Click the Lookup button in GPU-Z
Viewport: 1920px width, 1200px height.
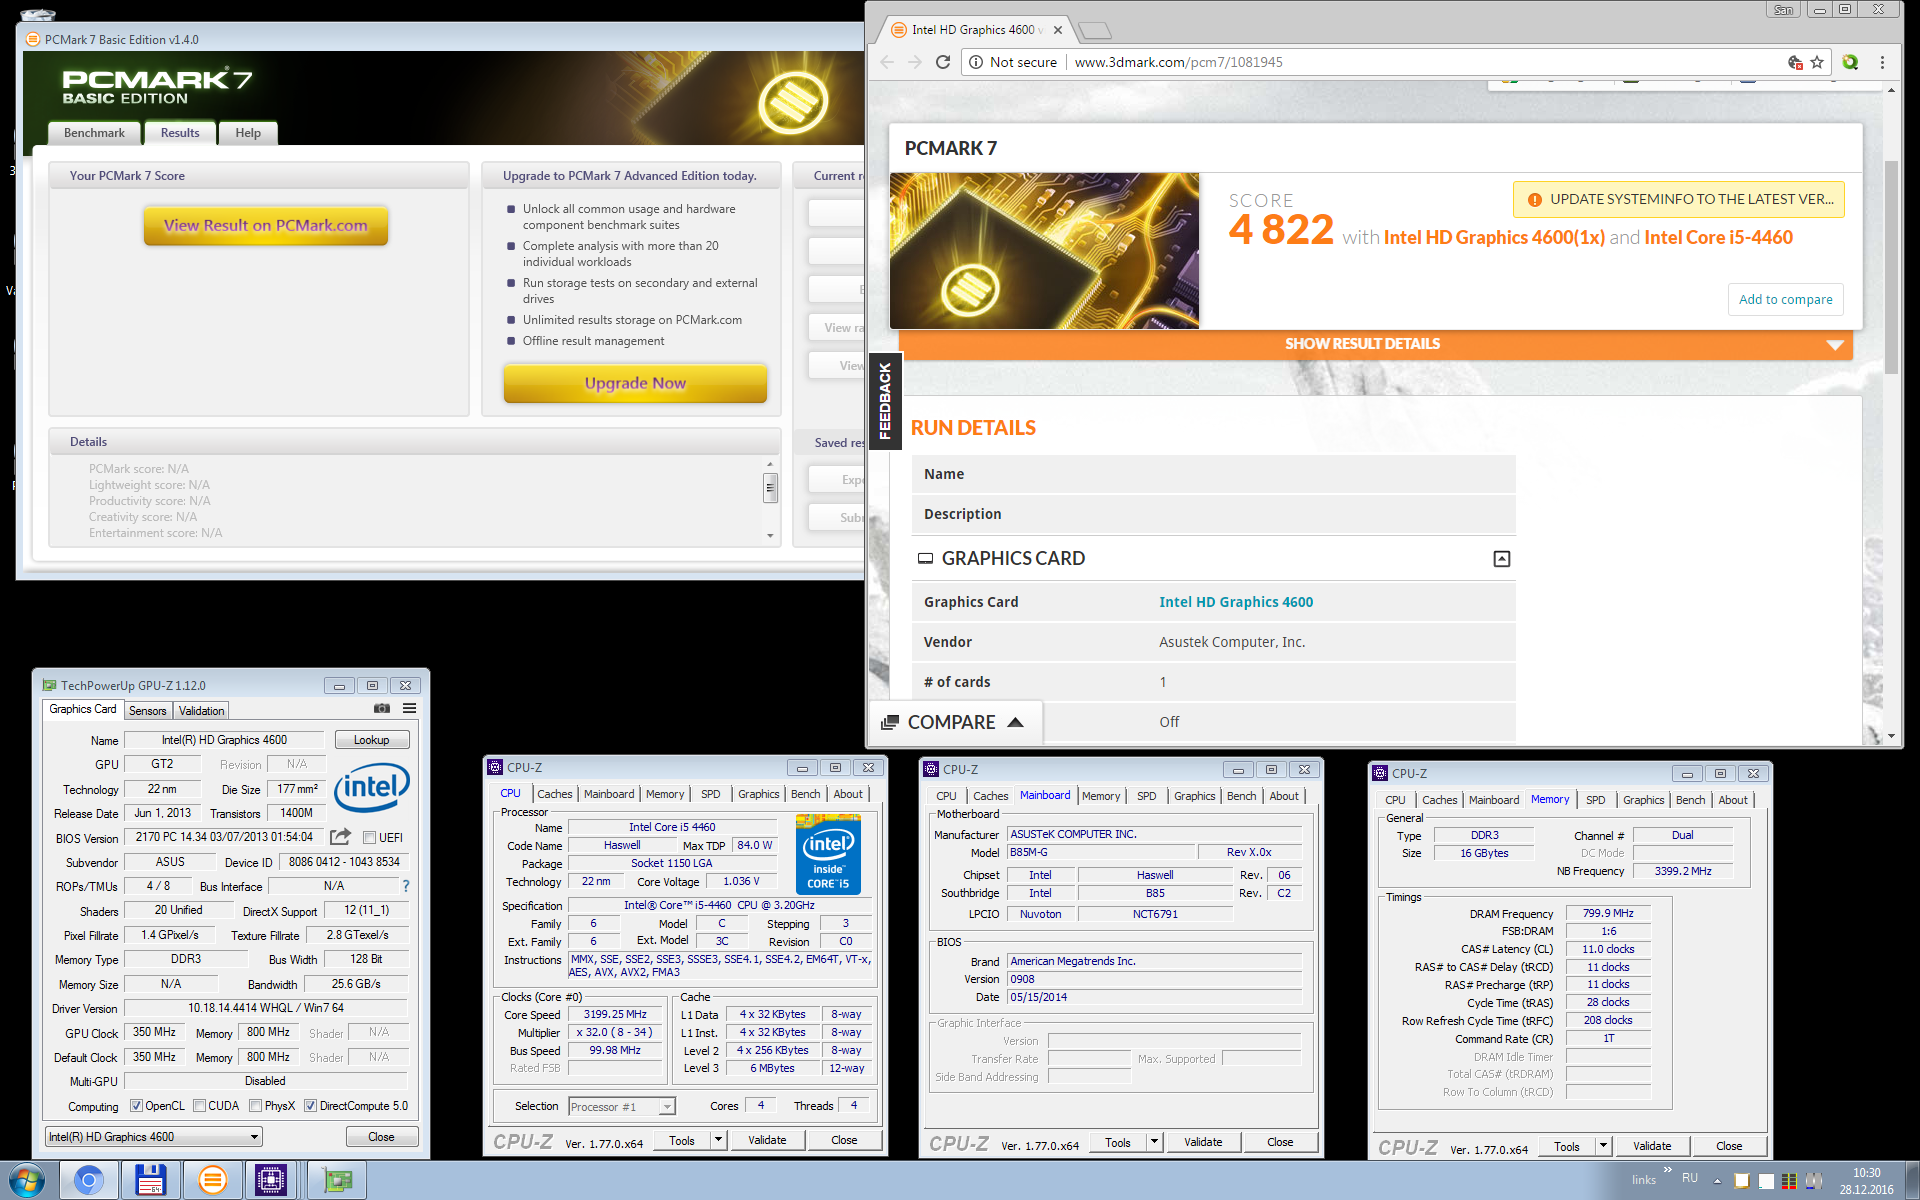click(x=371, y=740)
